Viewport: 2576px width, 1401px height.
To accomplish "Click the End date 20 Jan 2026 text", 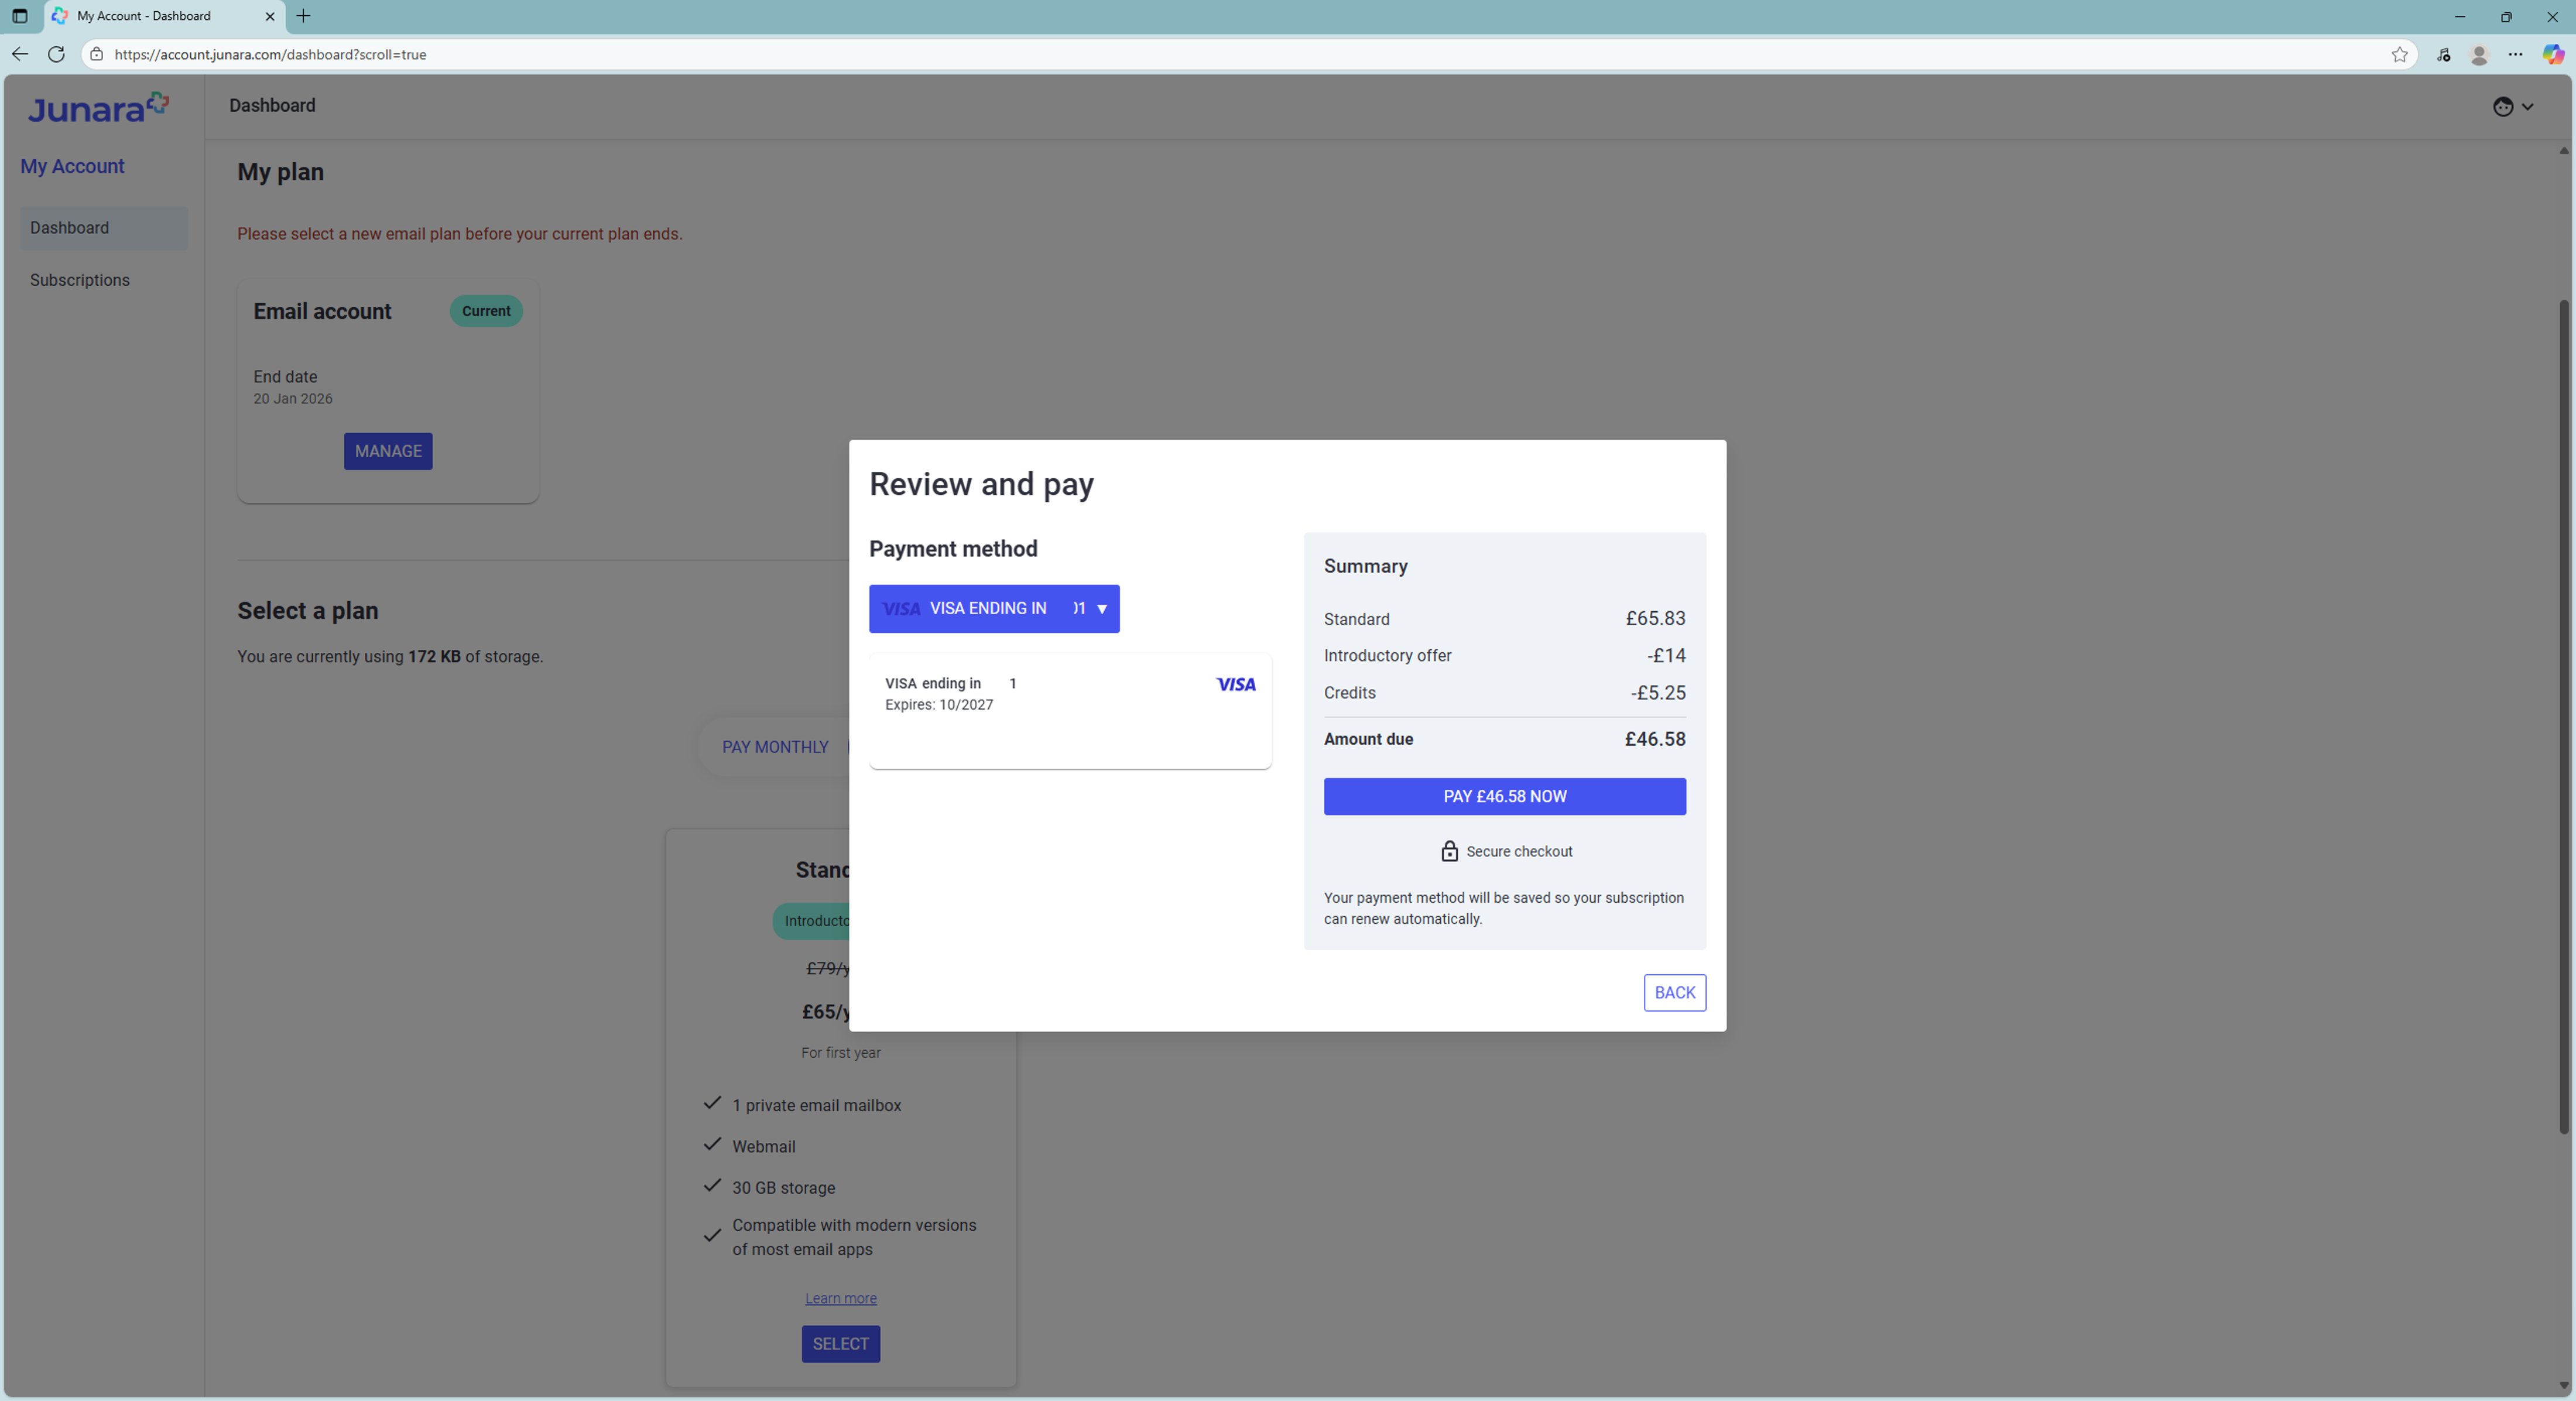I will point(293,387).
